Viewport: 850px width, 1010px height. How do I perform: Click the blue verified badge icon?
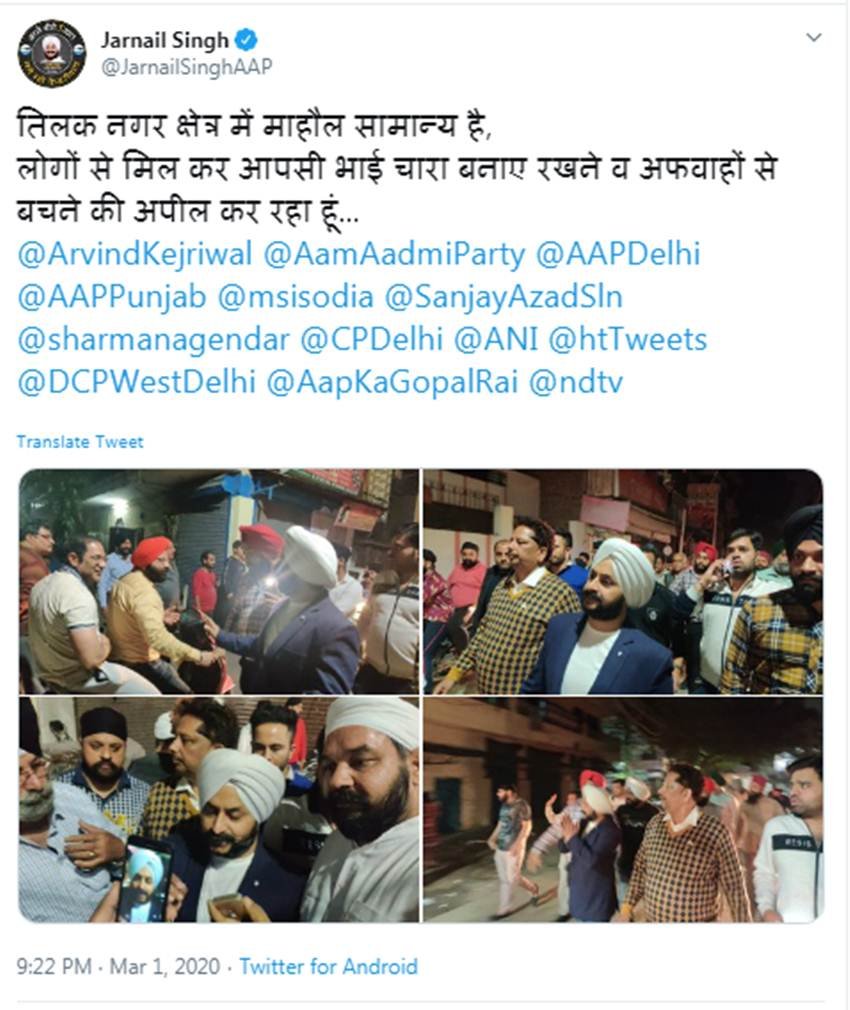click(x=246, y=40)
